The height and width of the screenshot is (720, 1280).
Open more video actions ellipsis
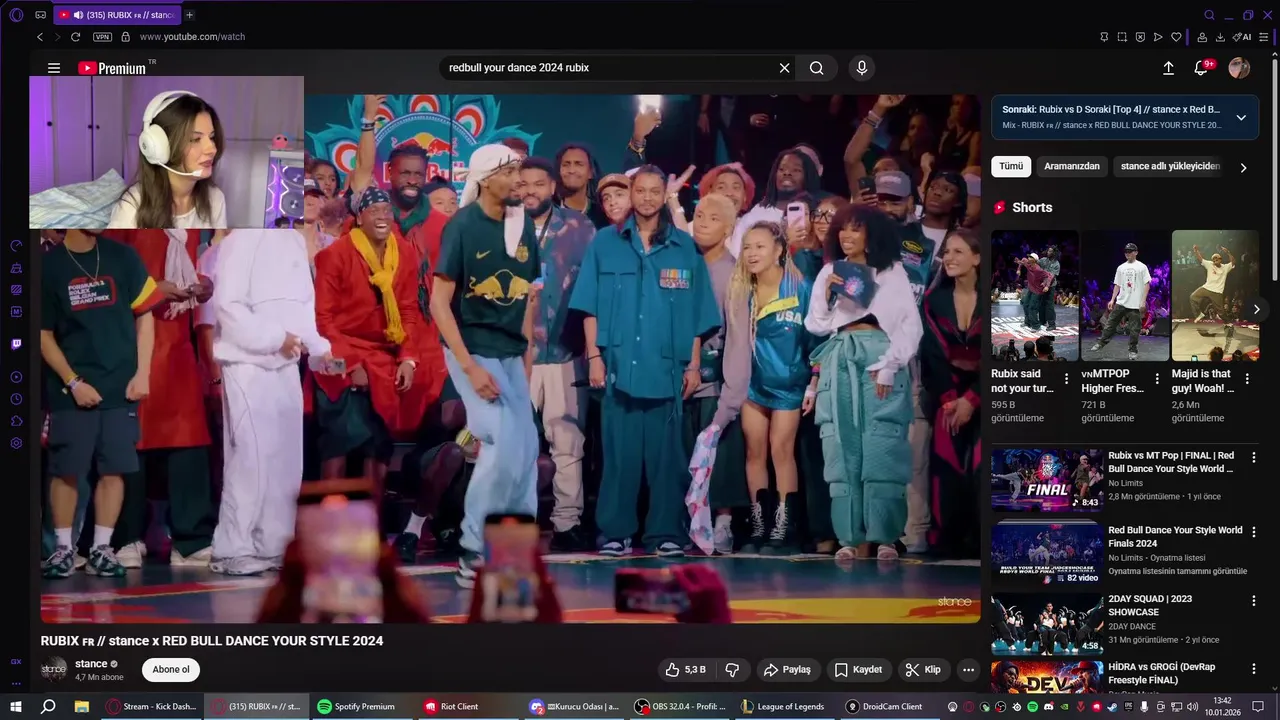(968, 670)
